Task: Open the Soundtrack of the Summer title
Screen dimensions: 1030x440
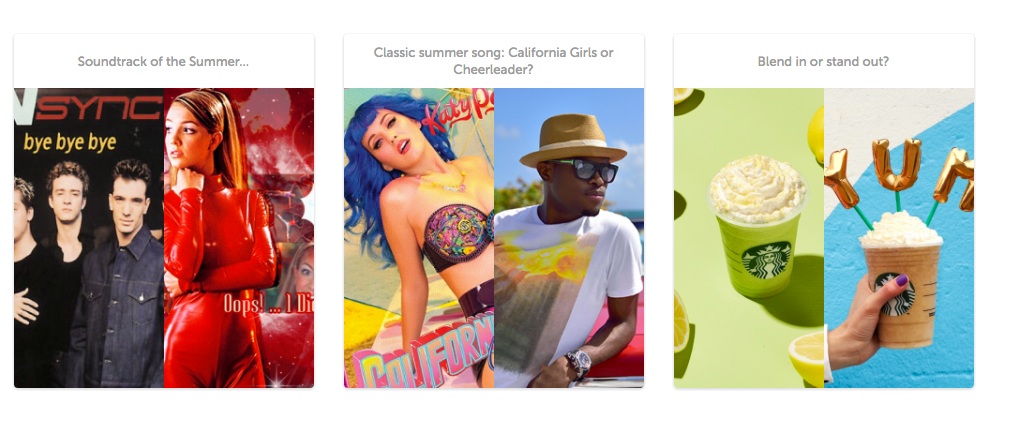Action: point(164,62)
